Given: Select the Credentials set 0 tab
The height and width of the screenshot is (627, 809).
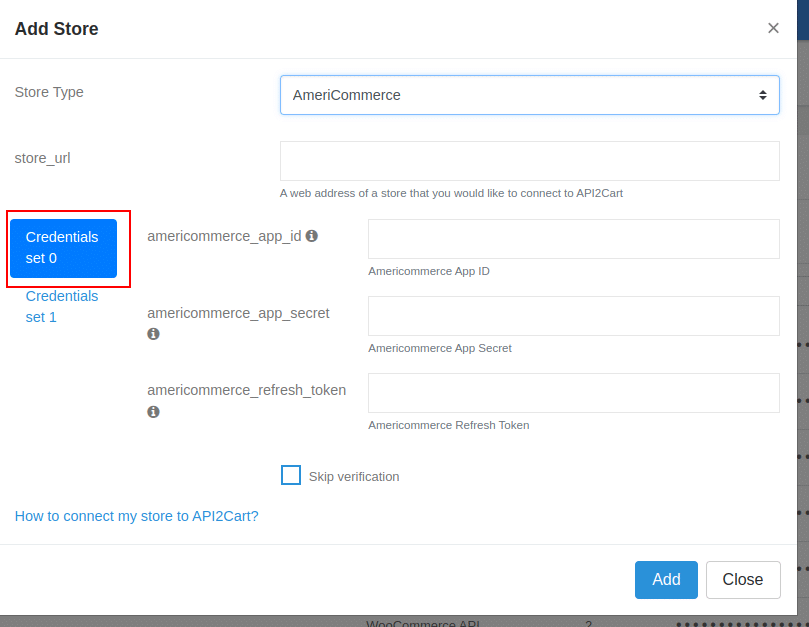Looking at the screenshot, I should click(63, 248).
